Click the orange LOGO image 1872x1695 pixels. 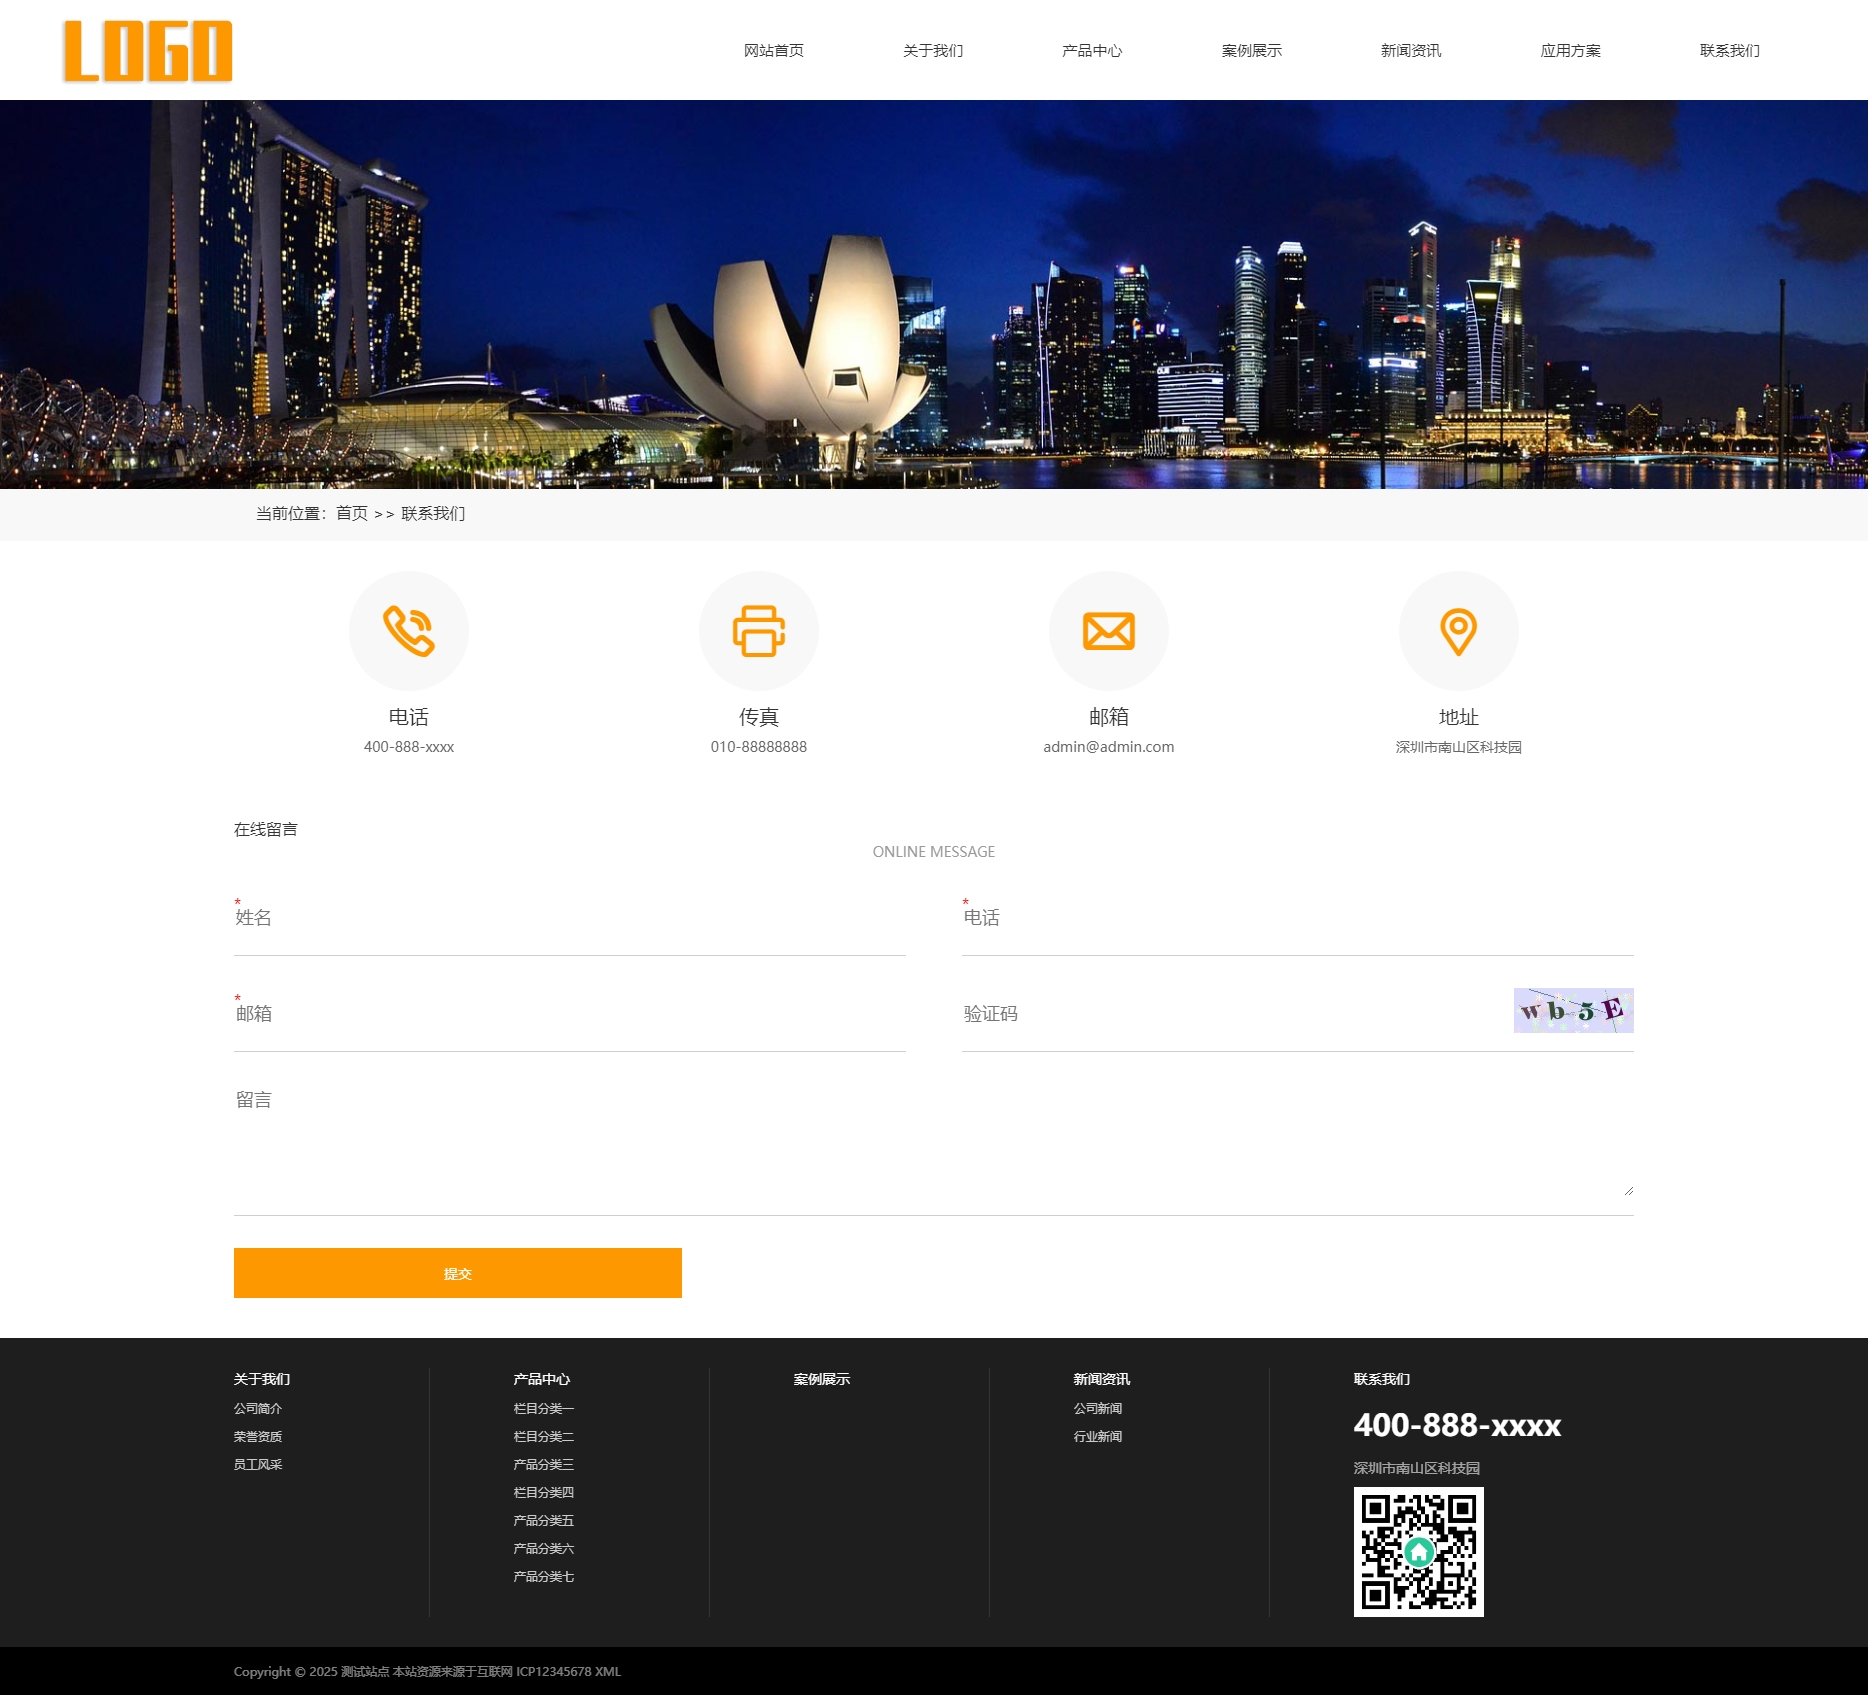pyautogui.click(x=148, y=51)
